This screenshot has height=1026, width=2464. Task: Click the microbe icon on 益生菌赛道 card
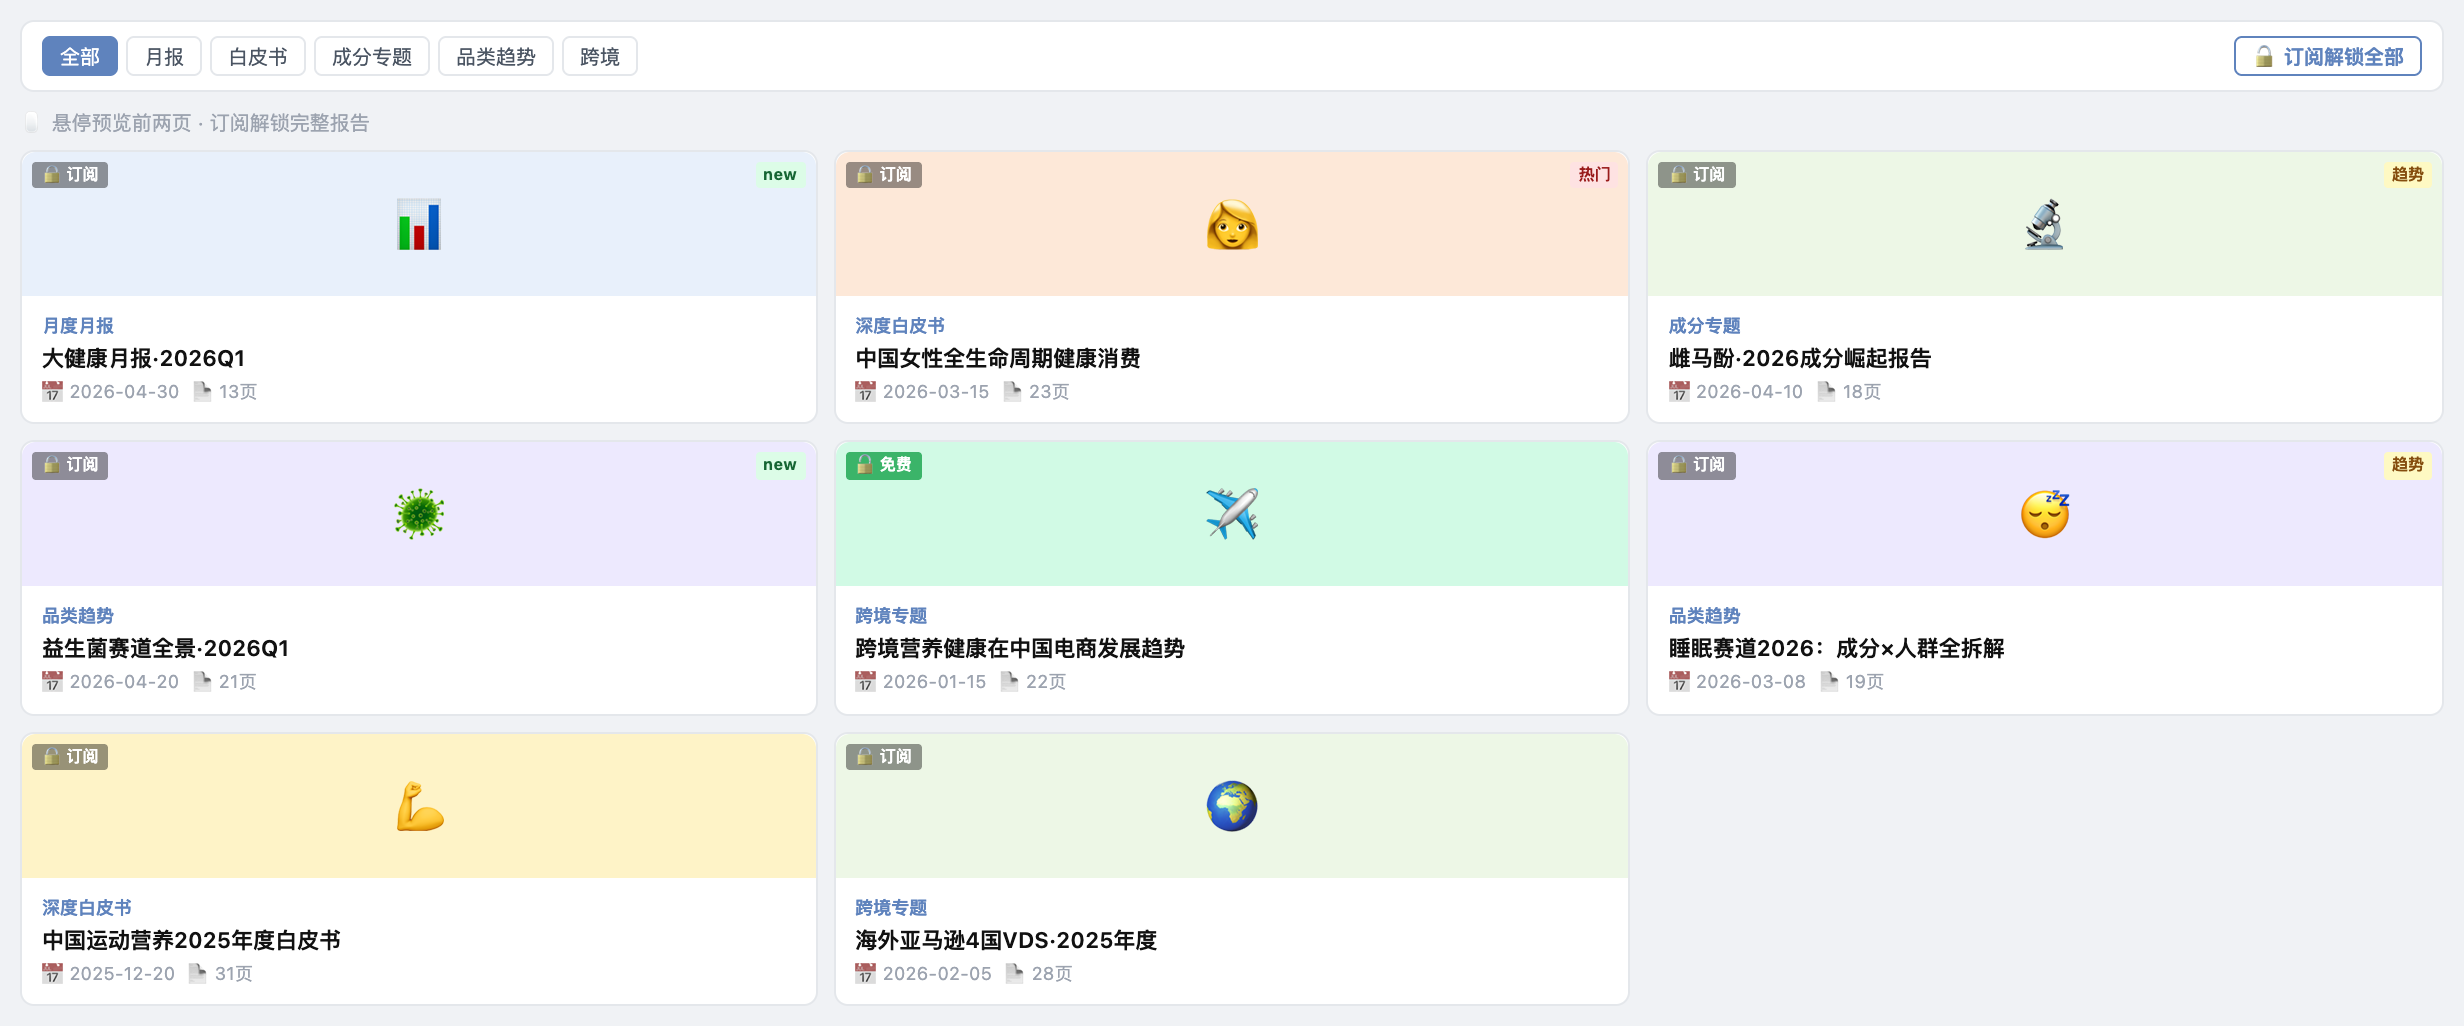pos(419,515)
